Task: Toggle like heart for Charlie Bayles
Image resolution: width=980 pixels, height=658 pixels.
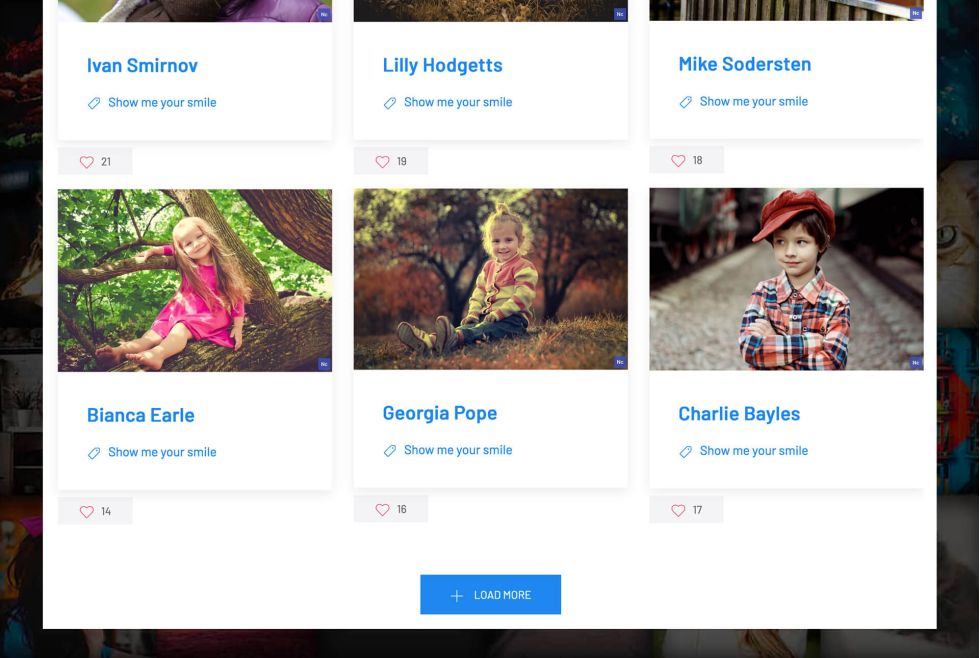Action: (x=678, y=510)
